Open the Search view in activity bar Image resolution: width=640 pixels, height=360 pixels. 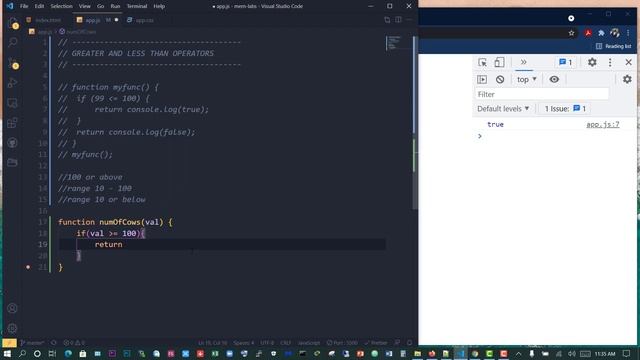pos(13,42)
